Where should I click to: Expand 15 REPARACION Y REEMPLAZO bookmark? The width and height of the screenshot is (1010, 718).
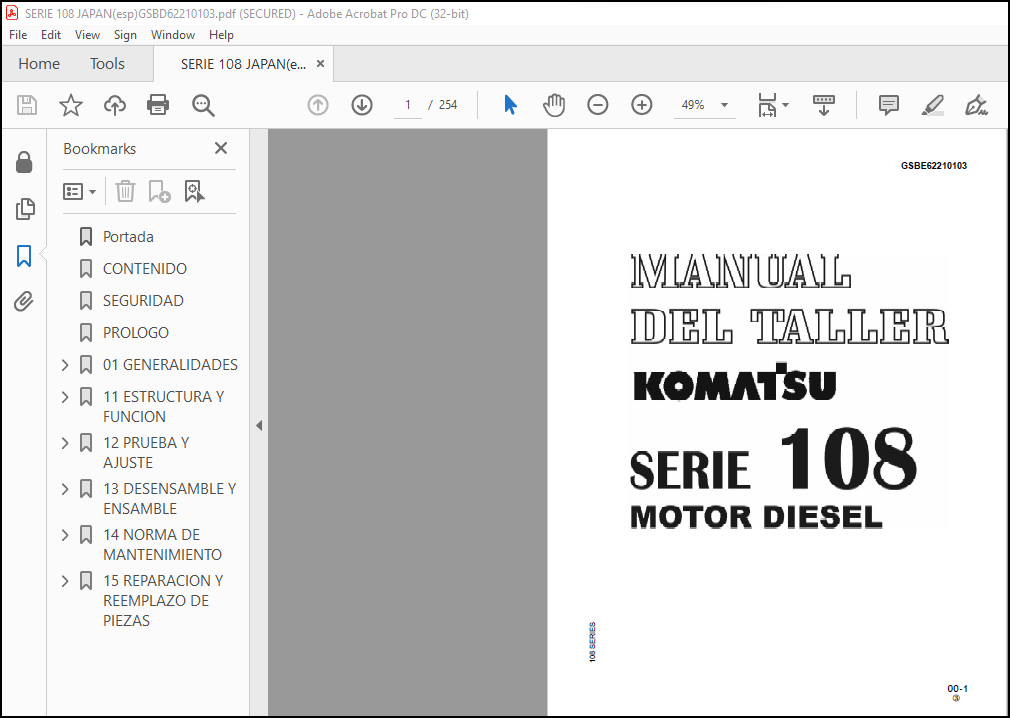pos(65,581)
